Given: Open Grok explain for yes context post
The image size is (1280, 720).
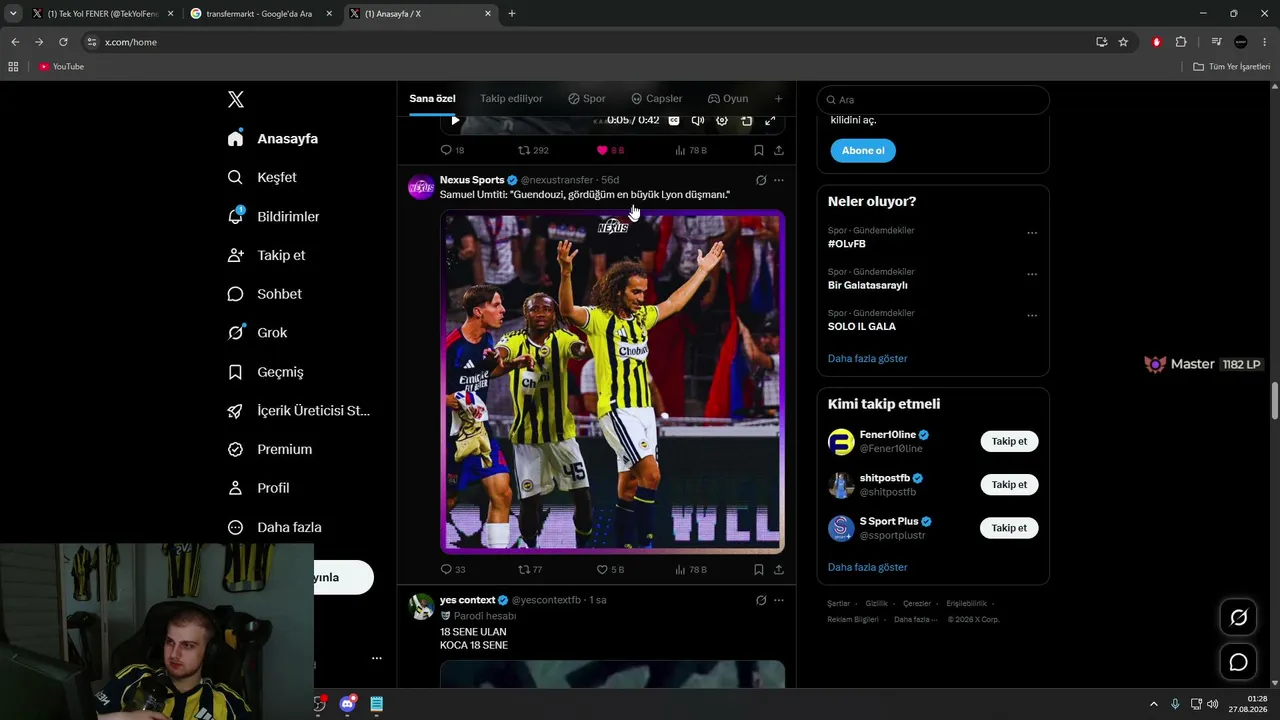Looking at the screenshot, I should [x=761, y=600].
